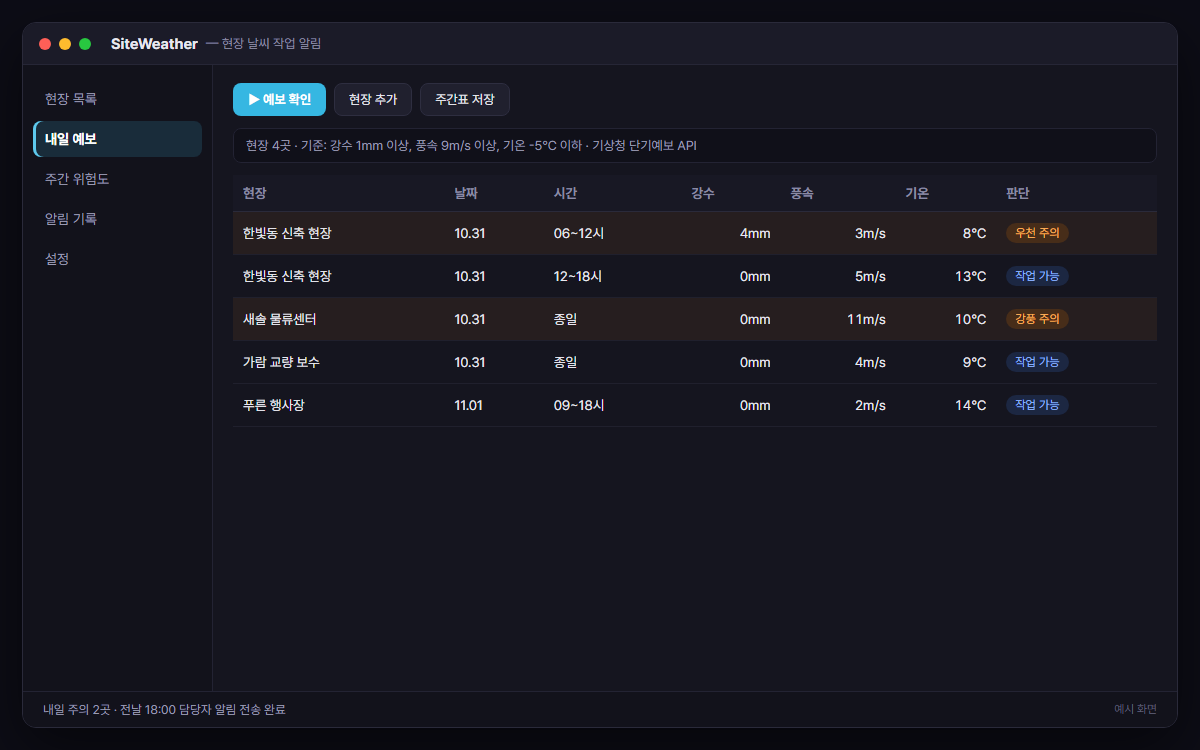Click the 현장 column header
Screen dimensions: 1200x750
point(255,193)
